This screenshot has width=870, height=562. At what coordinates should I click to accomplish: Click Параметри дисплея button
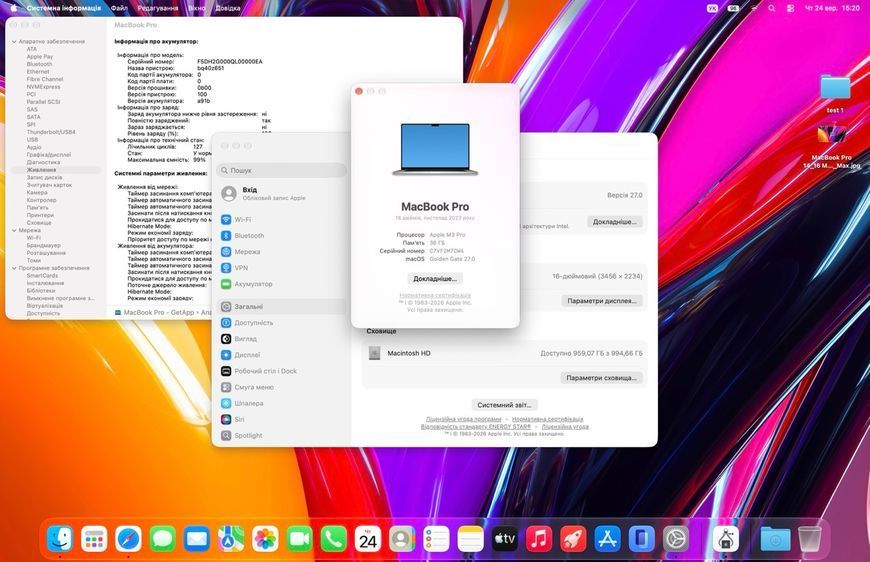point(602,301)
